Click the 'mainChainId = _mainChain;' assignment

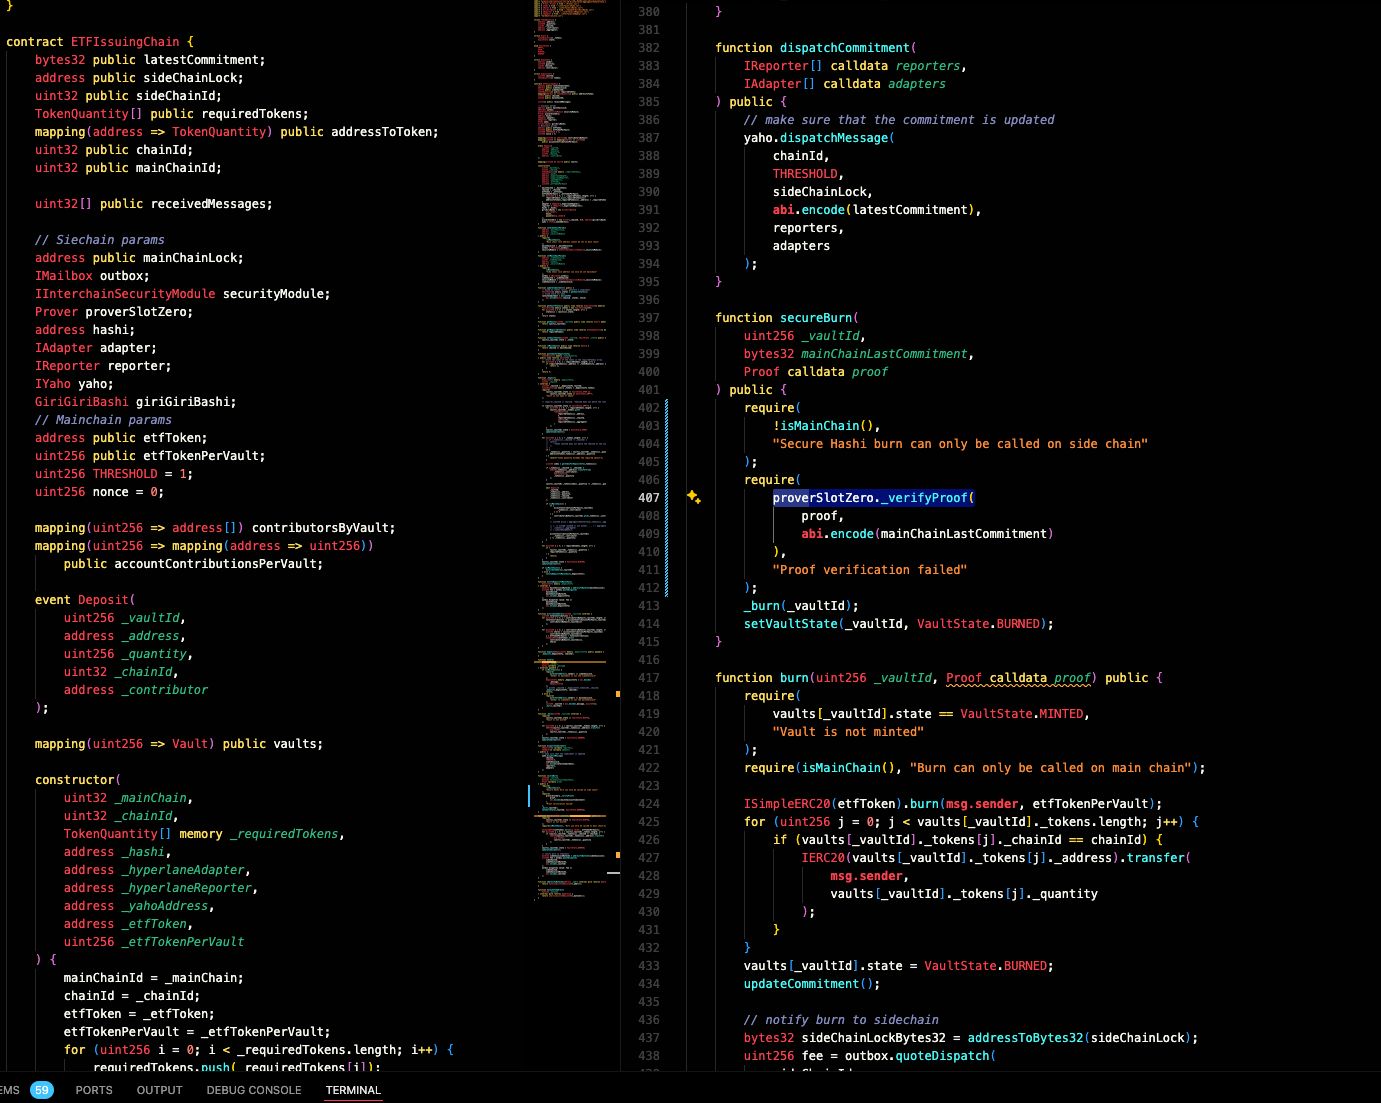[154, 978]
